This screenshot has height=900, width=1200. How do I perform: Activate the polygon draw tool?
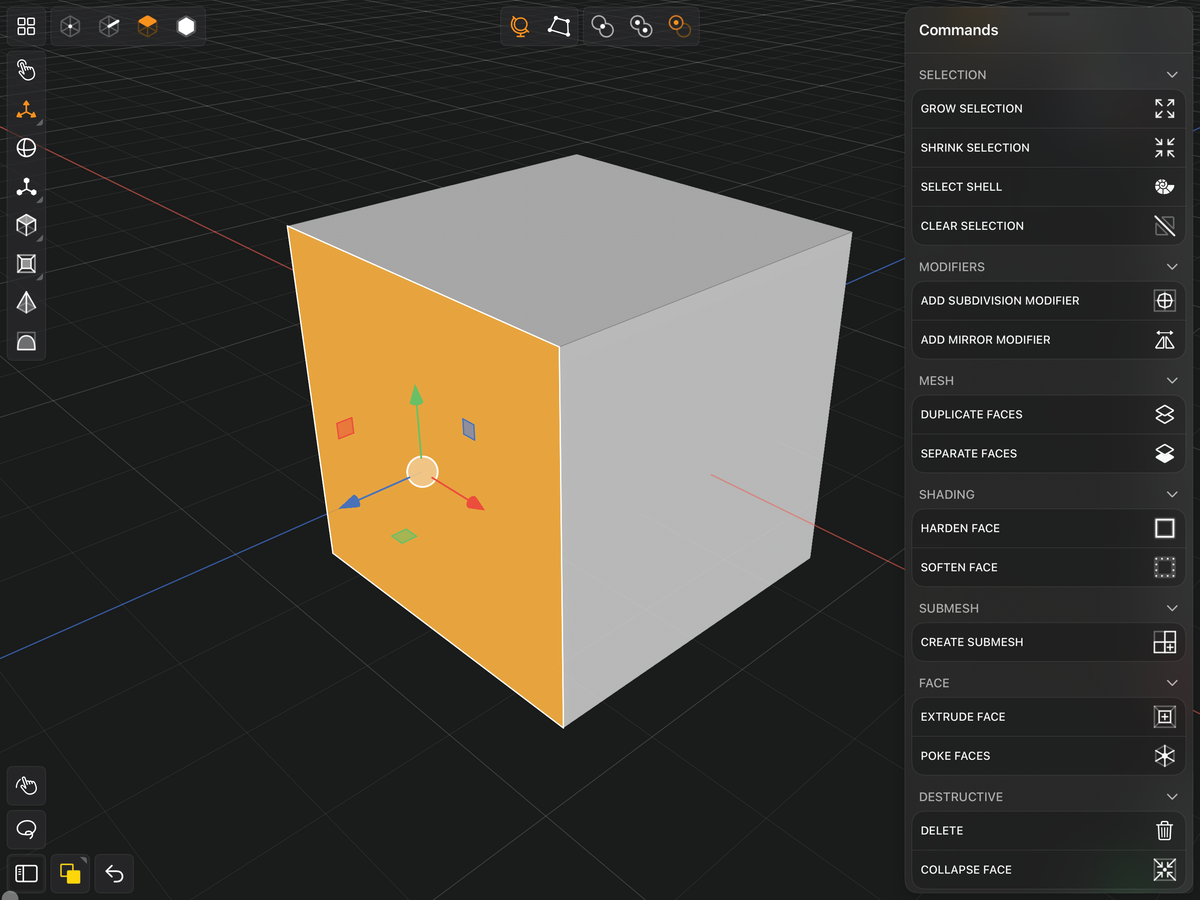pyautogui.click(x=558, y=26)
